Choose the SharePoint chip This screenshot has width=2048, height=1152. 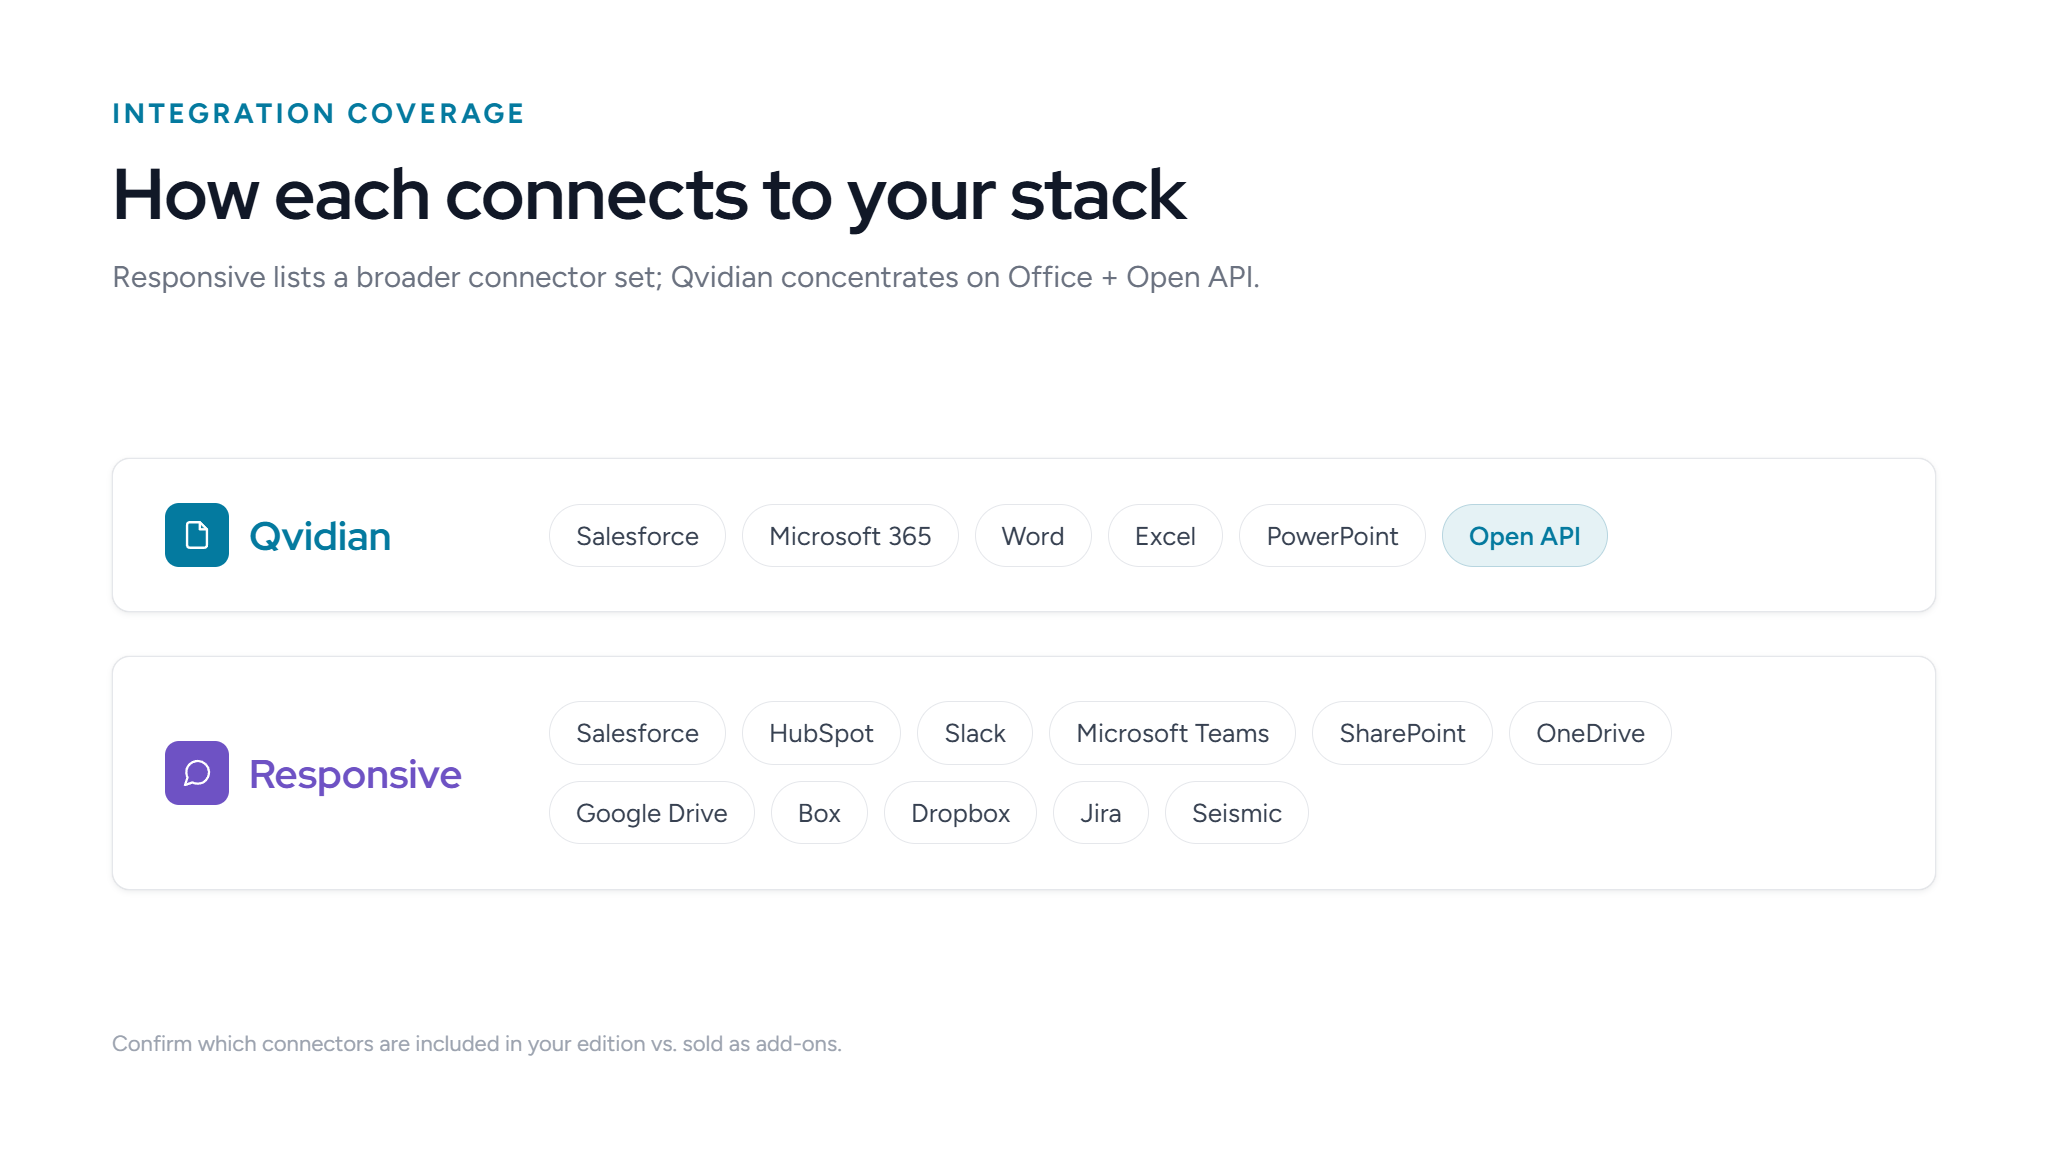tap(1402, 733)
